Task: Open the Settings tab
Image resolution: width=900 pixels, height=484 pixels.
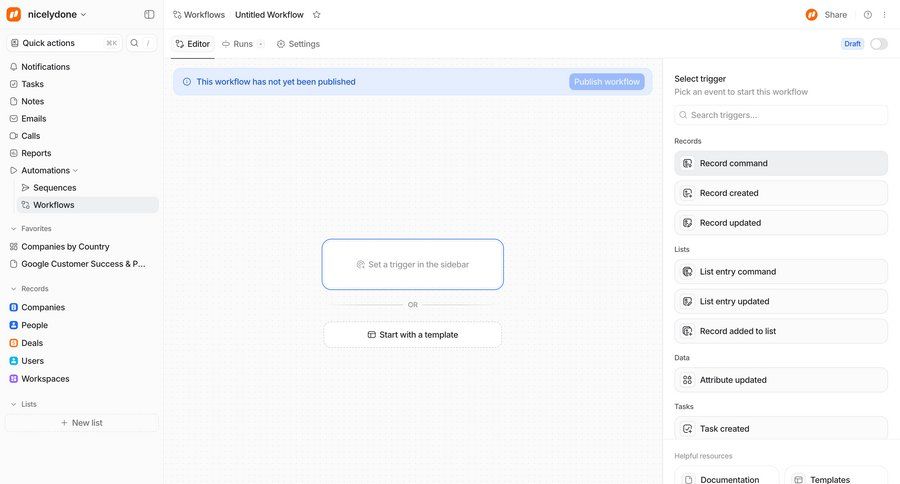Action: click(x=298, y=44)
